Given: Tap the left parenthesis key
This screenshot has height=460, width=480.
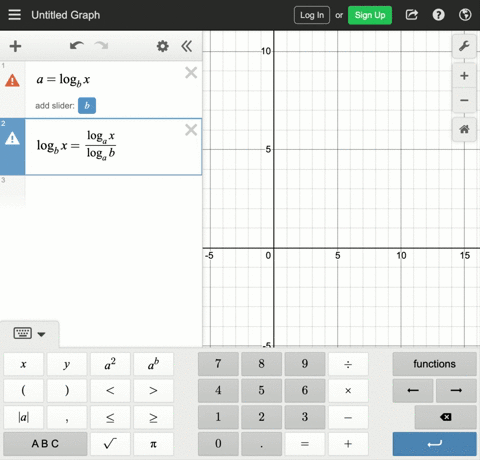Looking at the screenshot, I should [23, 390].
